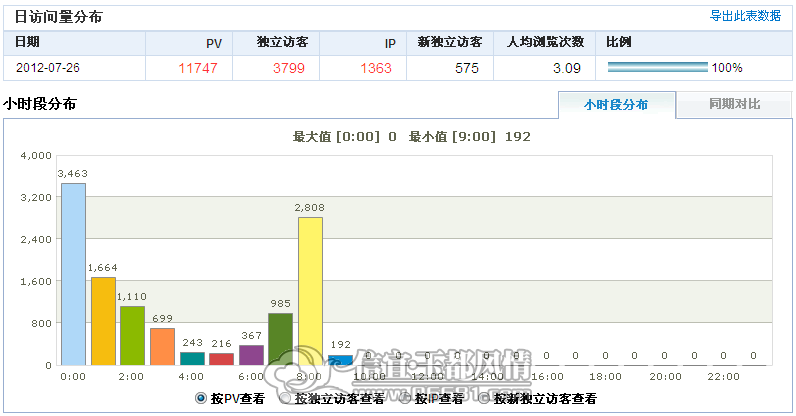Click the blue 9:00 bar labeled 192
Image resolution: width=796 pixels, height=416 pixels.
(340, 360)
